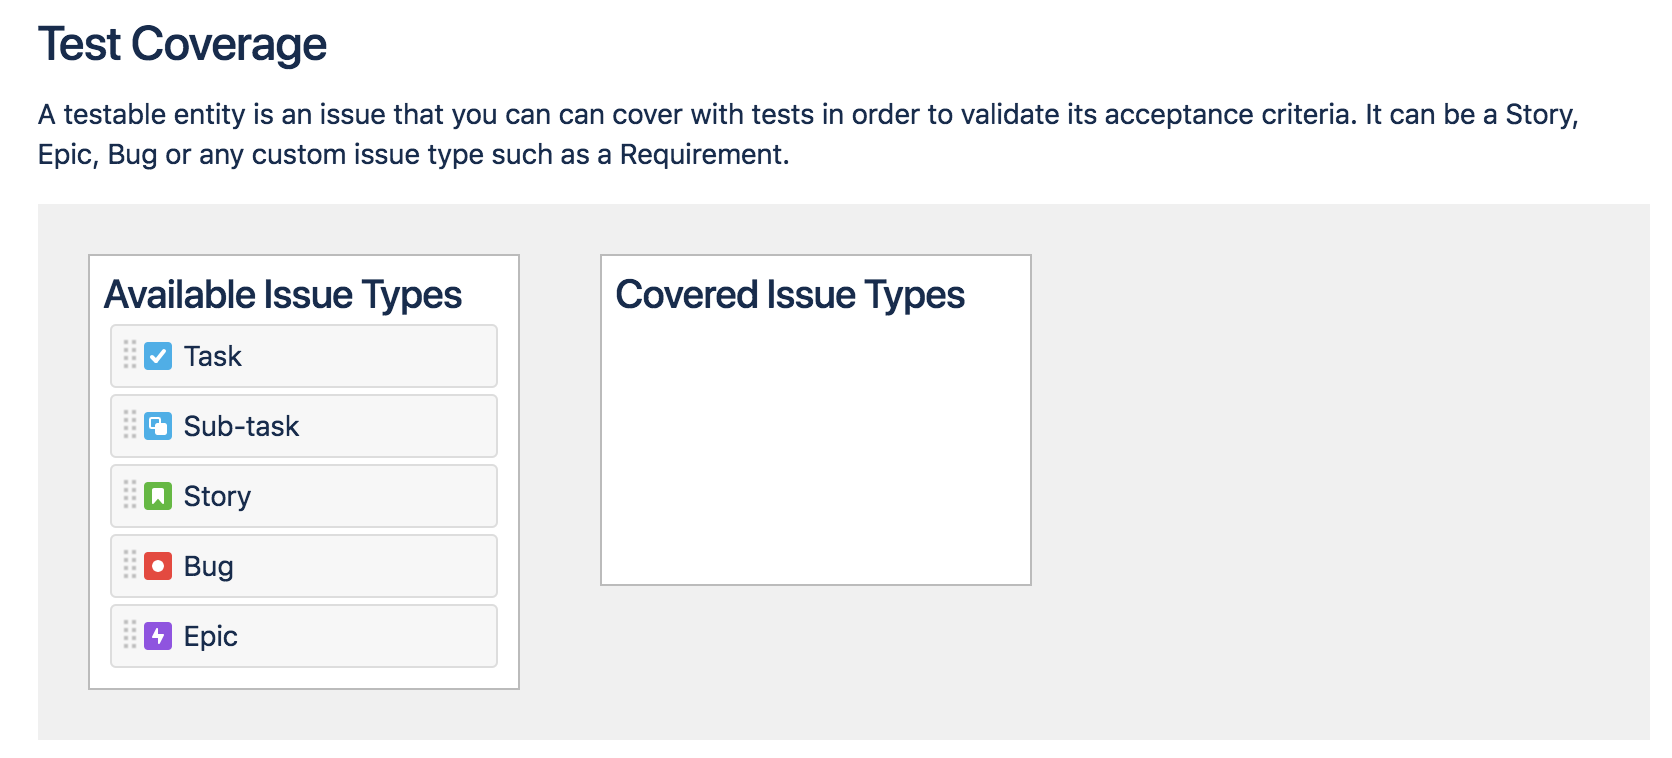Viewport: 1672px width, 758px height.
Task: Grab the drag handle beside Sub-task
Action: 130,424
